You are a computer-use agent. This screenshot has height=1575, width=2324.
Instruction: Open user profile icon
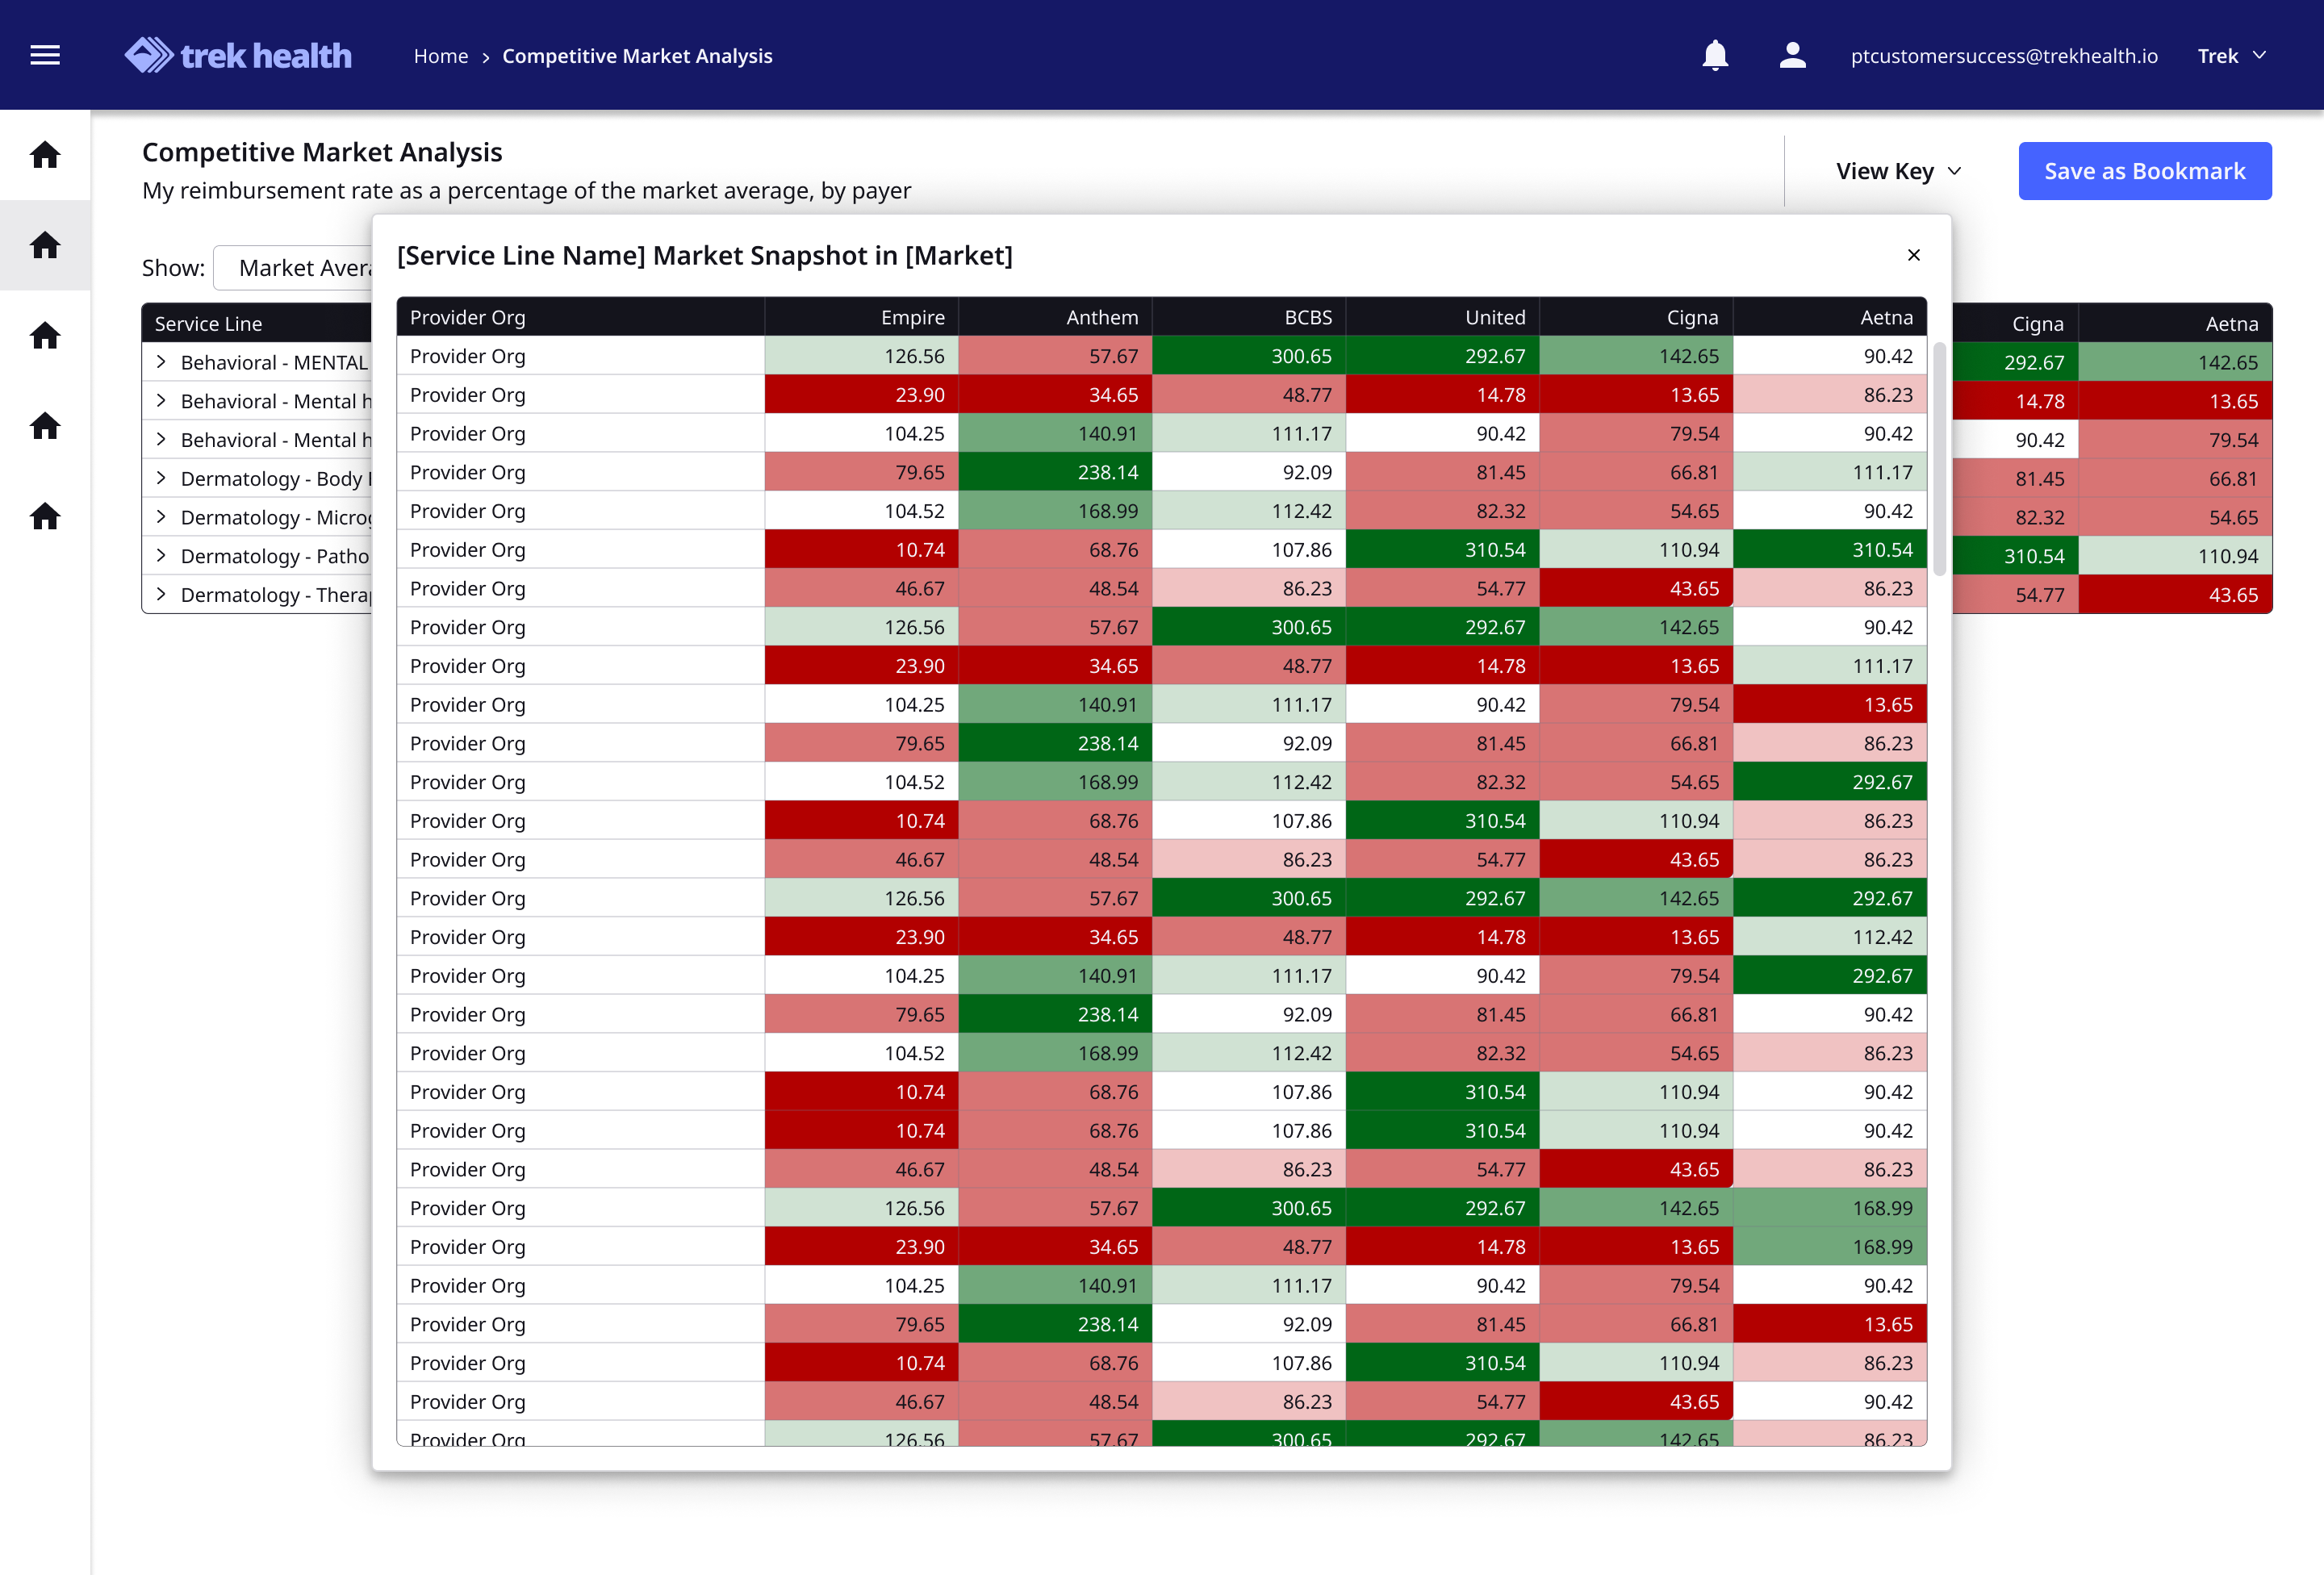[x=1792, y=55]
